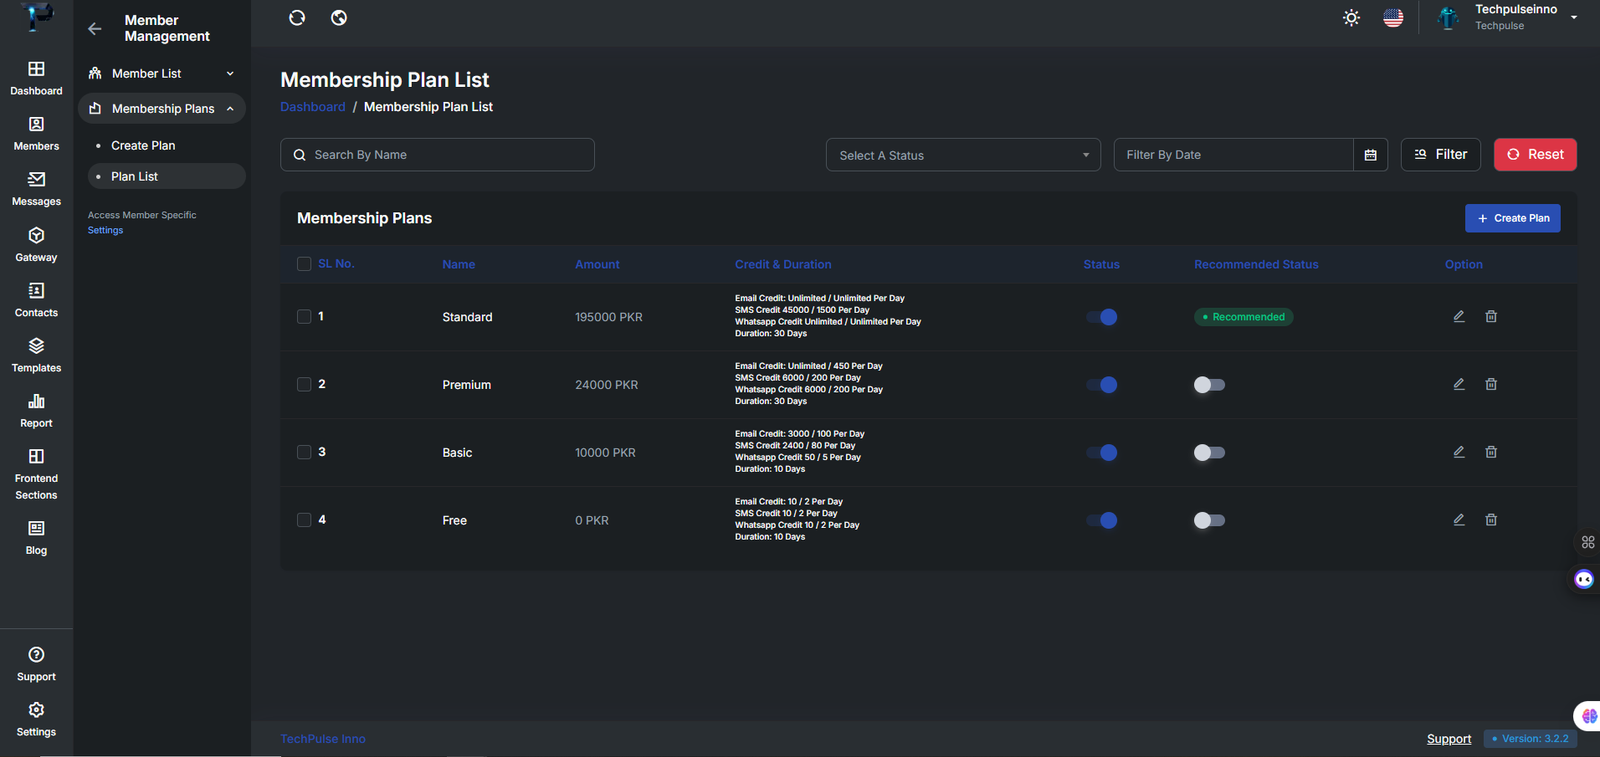Open the calendar date picker icon
The height and width of the screenshot is (757, 1600).
click(x=1370, y=155)
